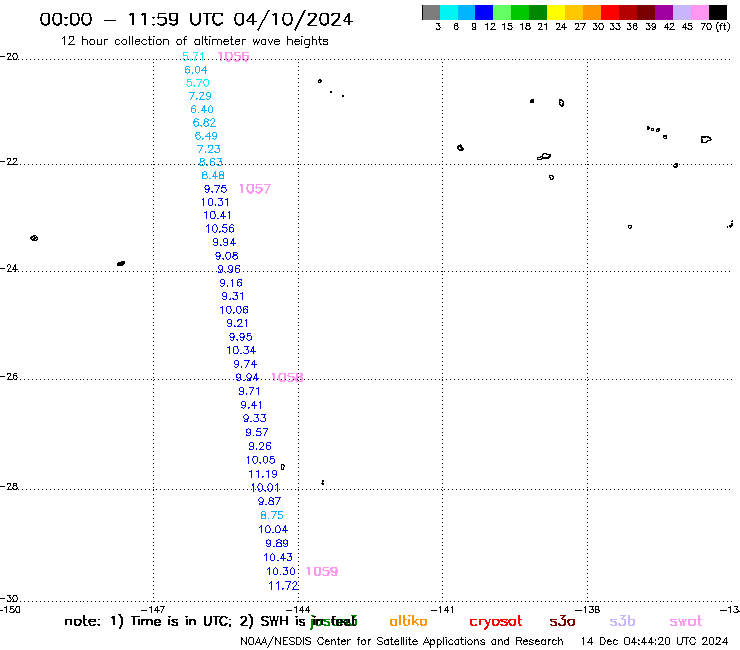This screenshot has height=650, width=740.
Task: Click the orange altika satellite label
Action: [x=408, y=621]
